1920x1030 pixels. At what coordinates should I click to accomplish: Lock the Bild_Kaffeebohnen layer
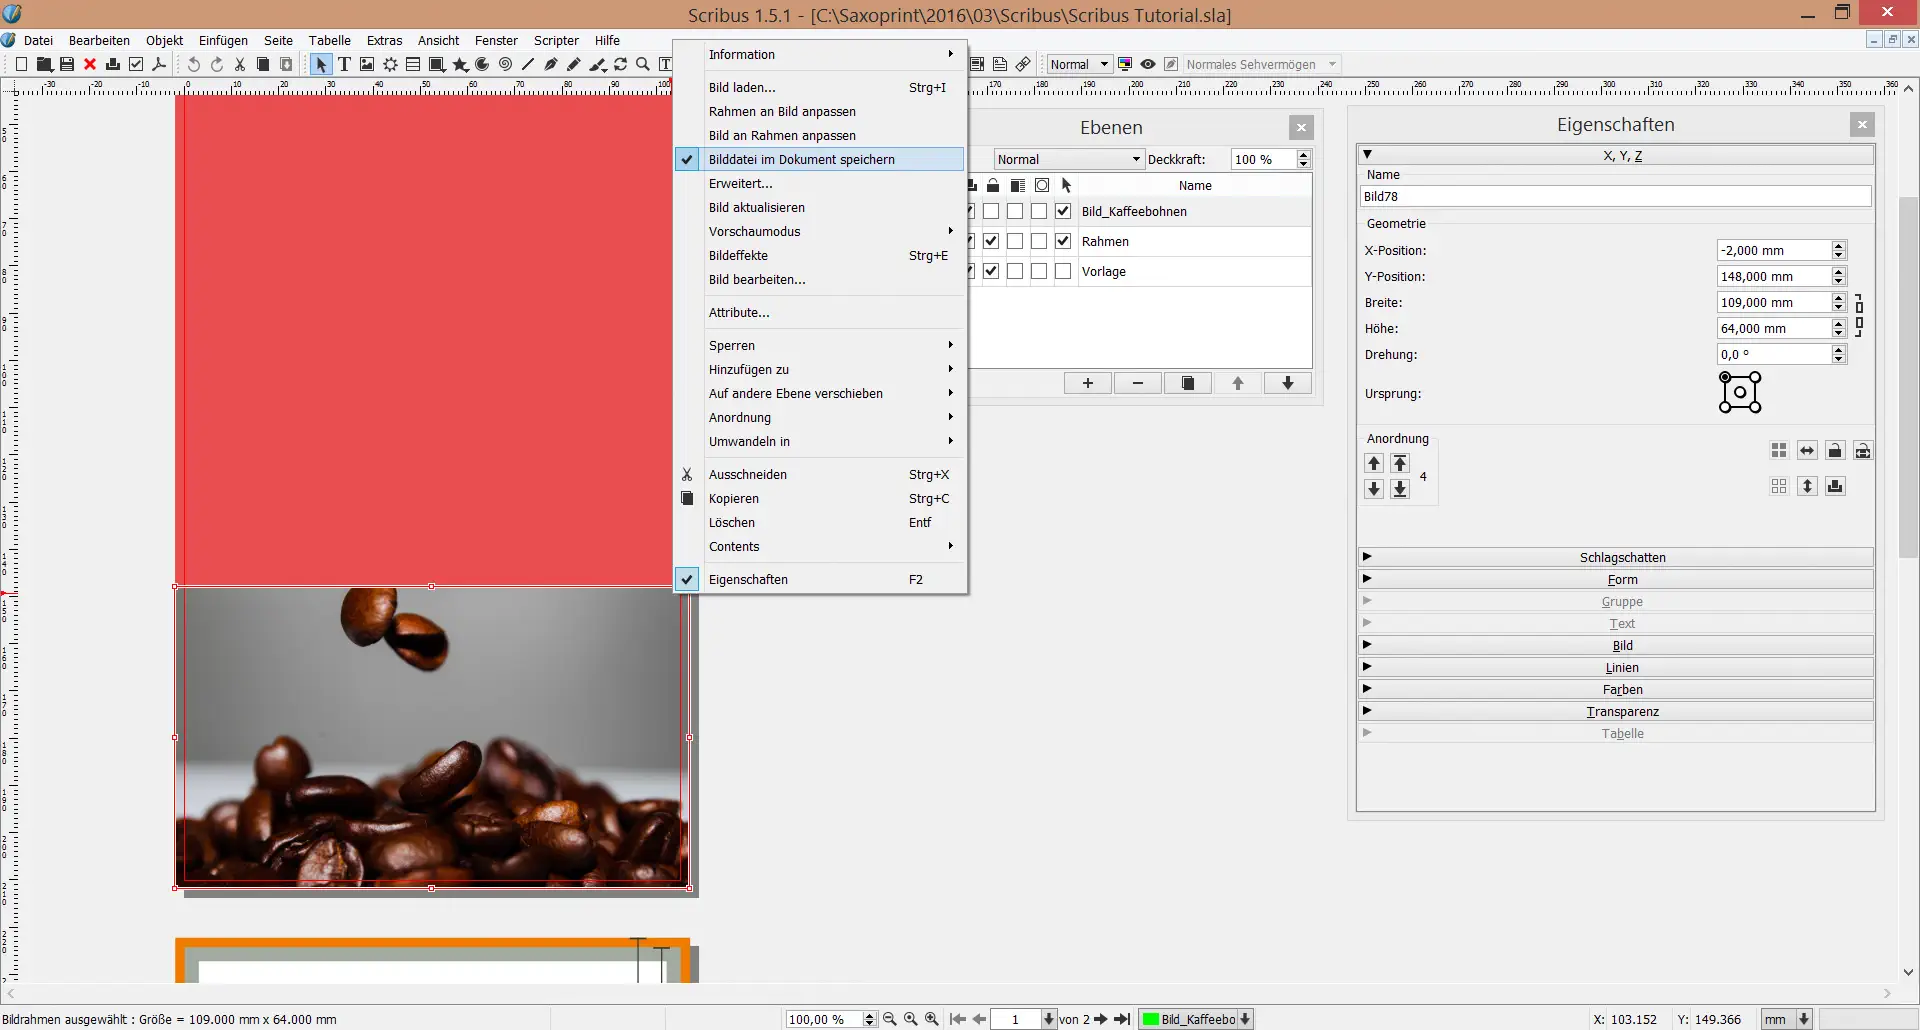(991, 211)
